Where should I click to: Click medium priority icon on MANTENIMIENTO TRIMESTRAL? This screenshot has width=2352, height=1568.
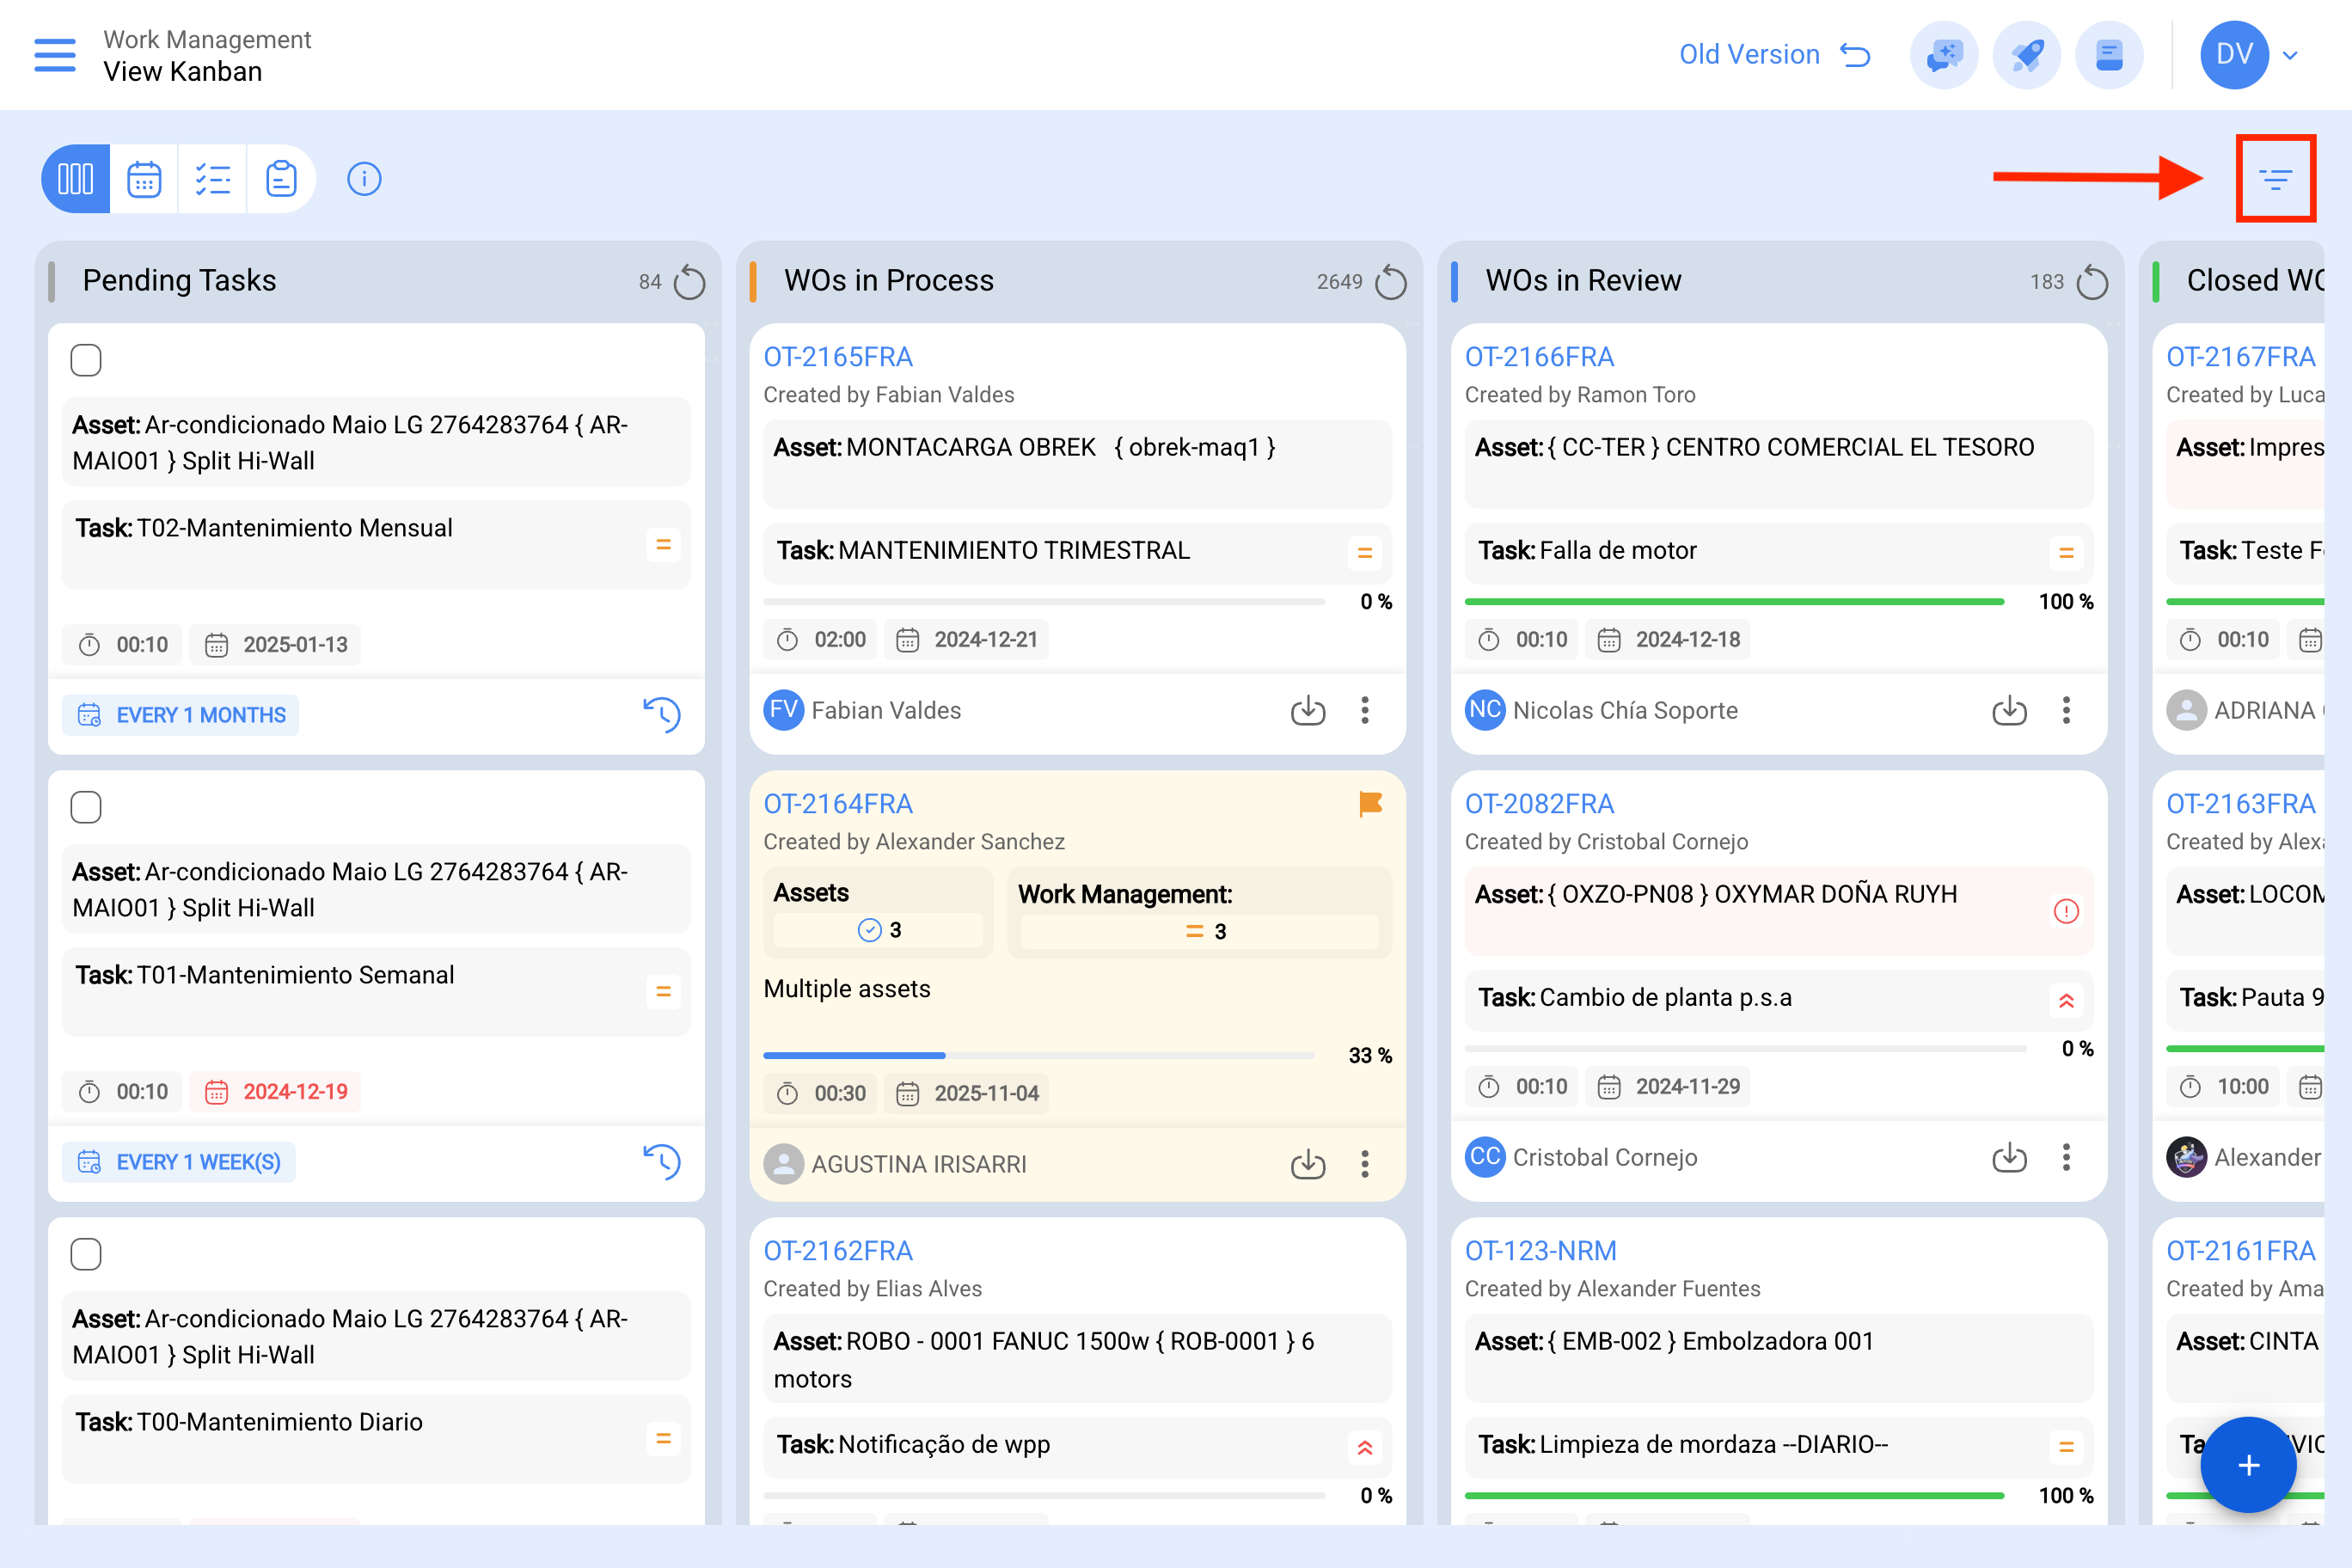1365,553
